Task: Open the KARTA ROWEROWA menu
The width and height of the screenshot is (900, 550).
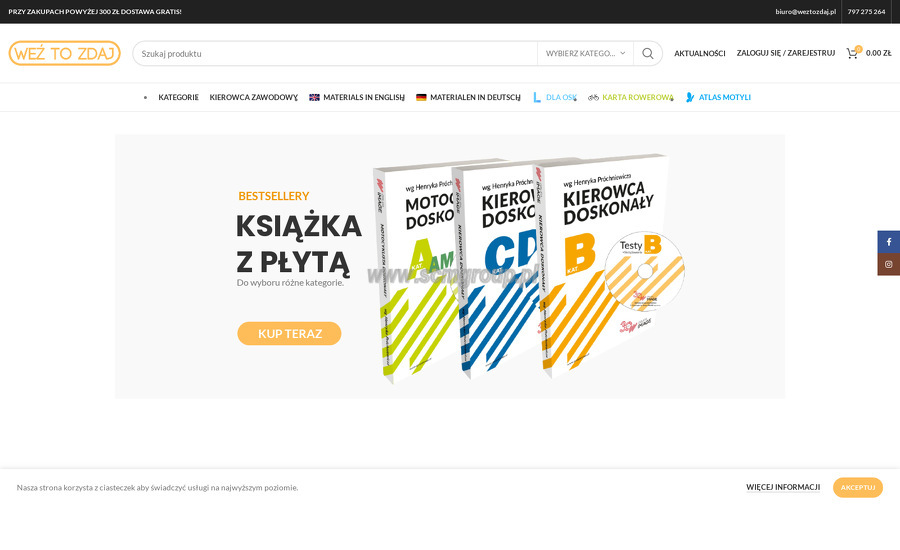Action: pos(638,98)
